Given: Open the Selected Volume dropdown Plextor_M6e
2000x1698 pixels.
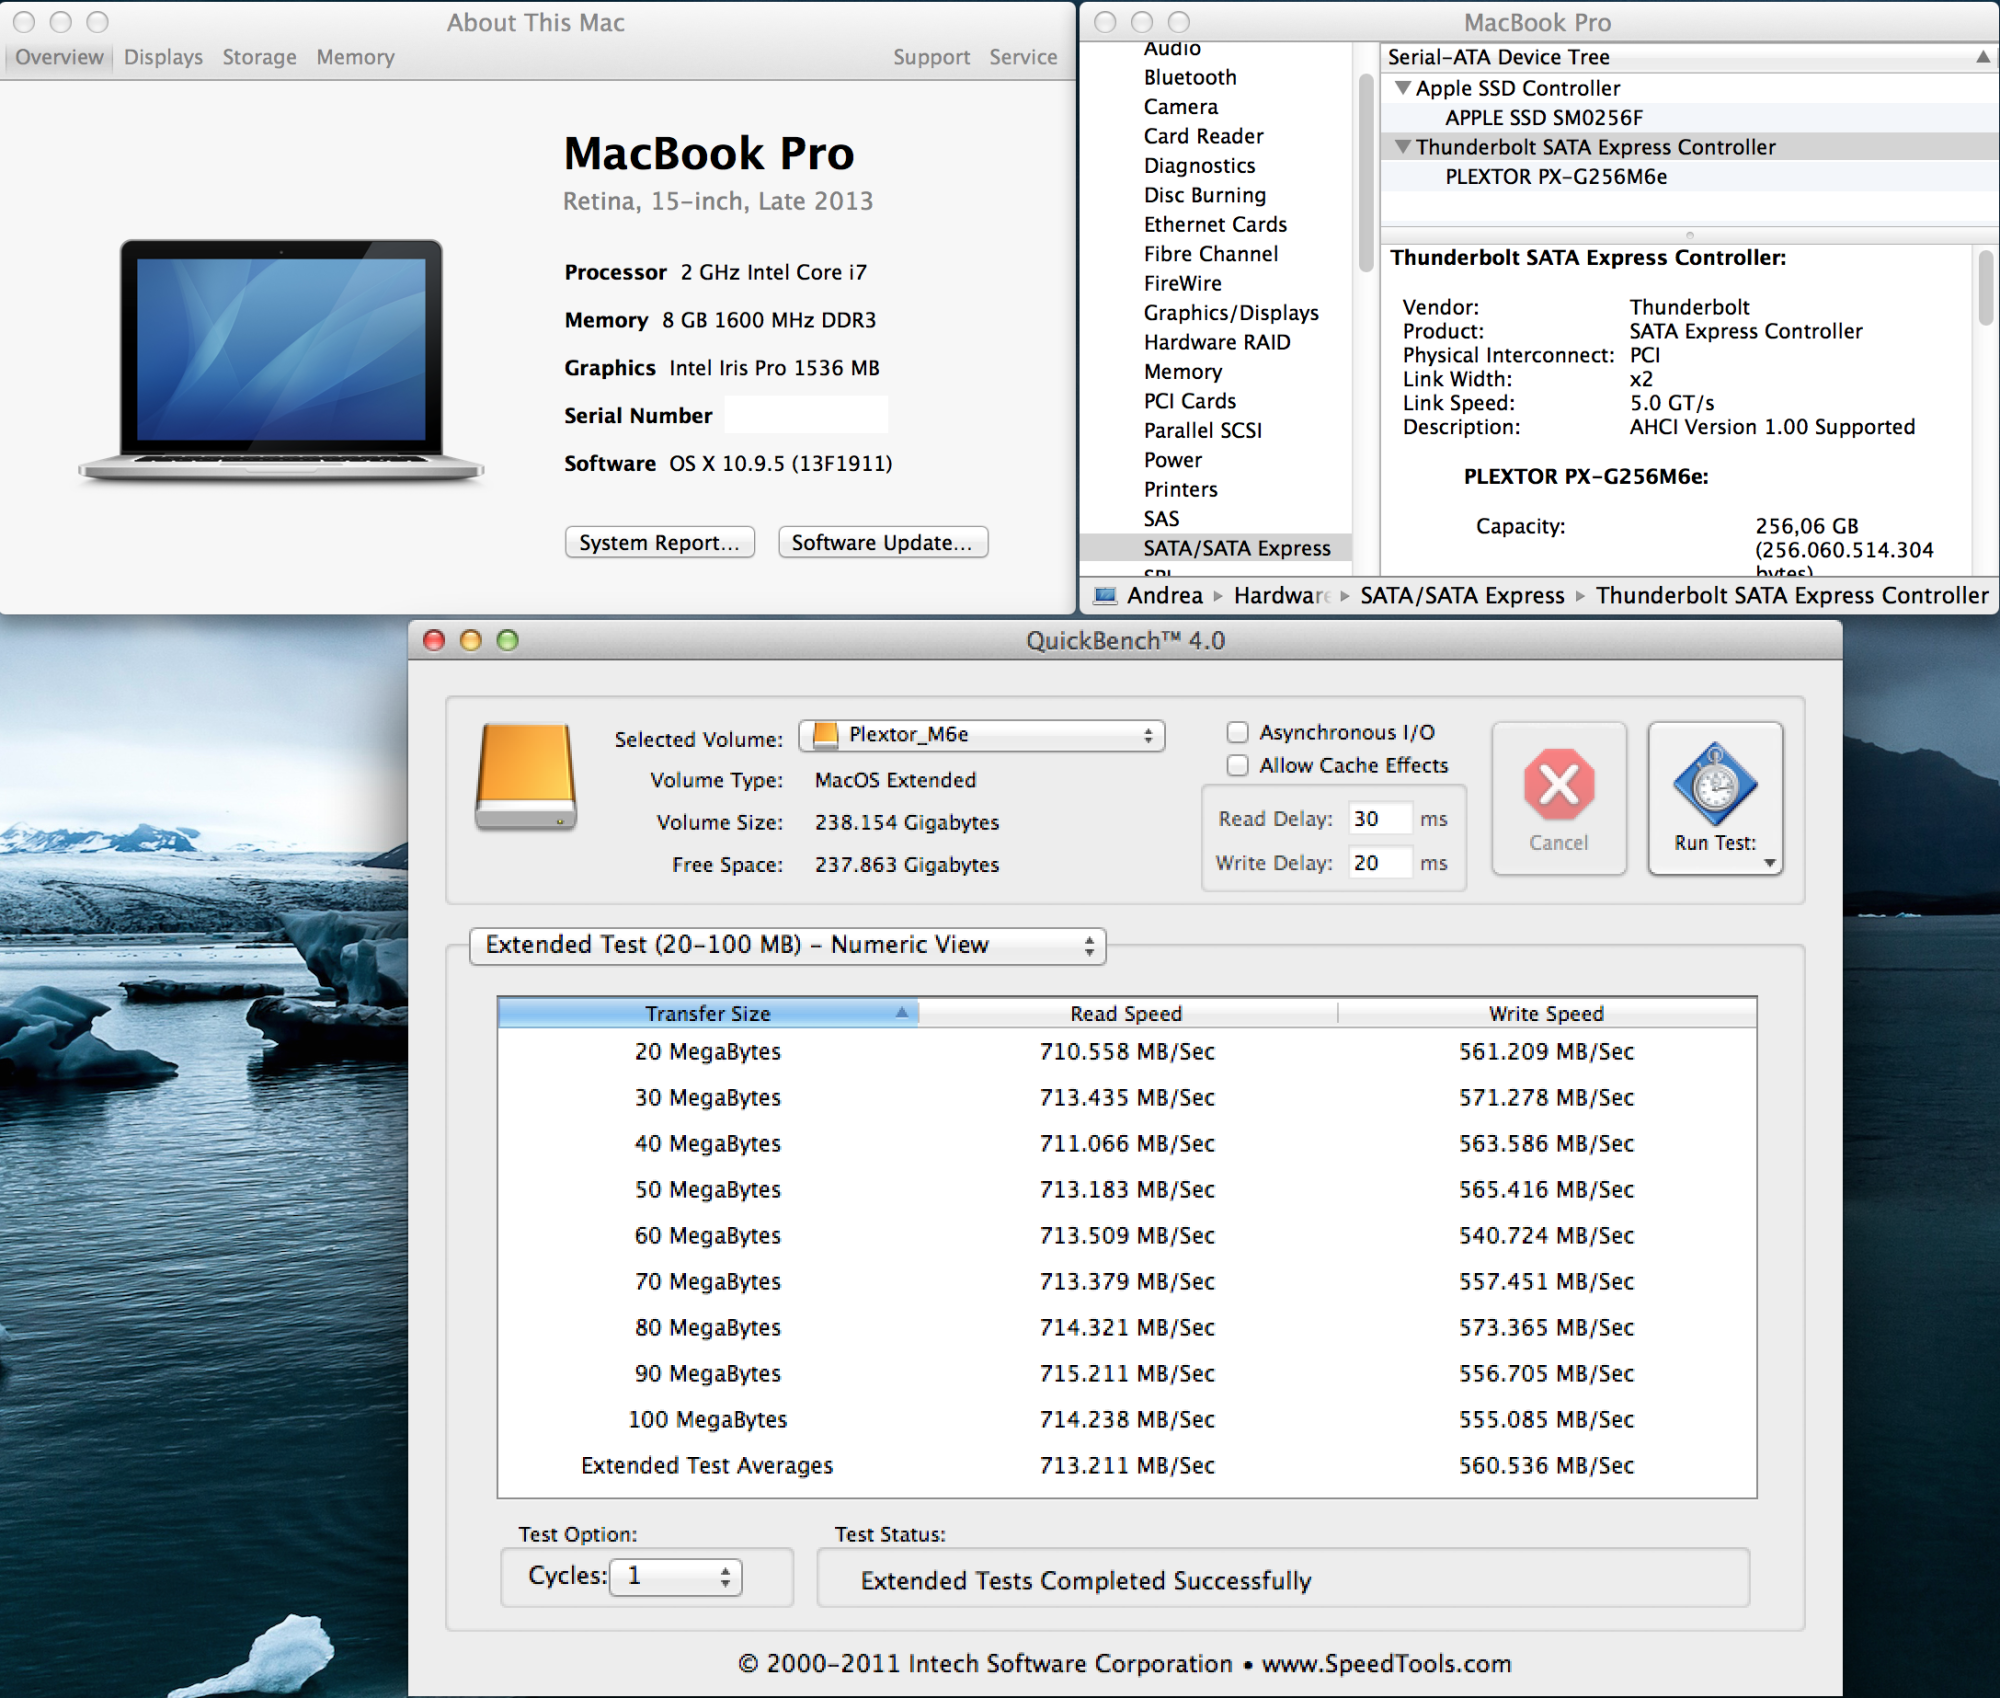Looking at the screenshot, I should (x=982, y=735).
